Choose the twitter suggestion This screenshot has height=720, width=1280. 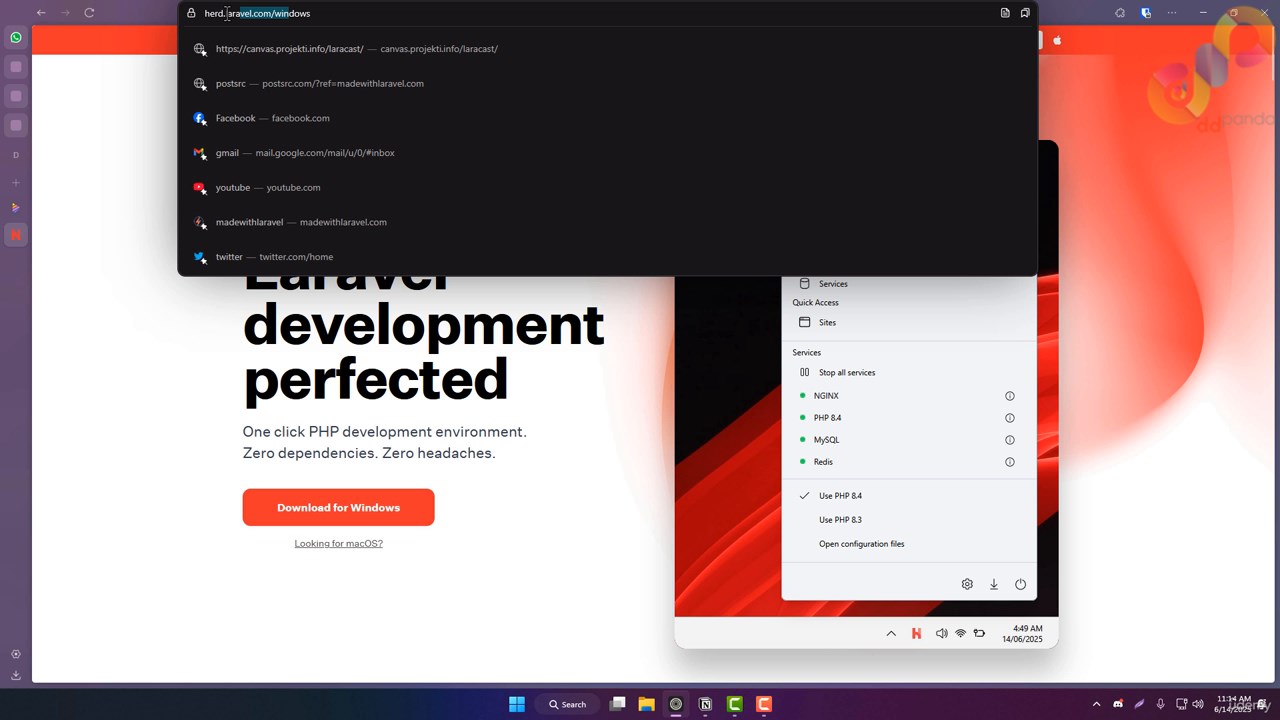[607, 257]
